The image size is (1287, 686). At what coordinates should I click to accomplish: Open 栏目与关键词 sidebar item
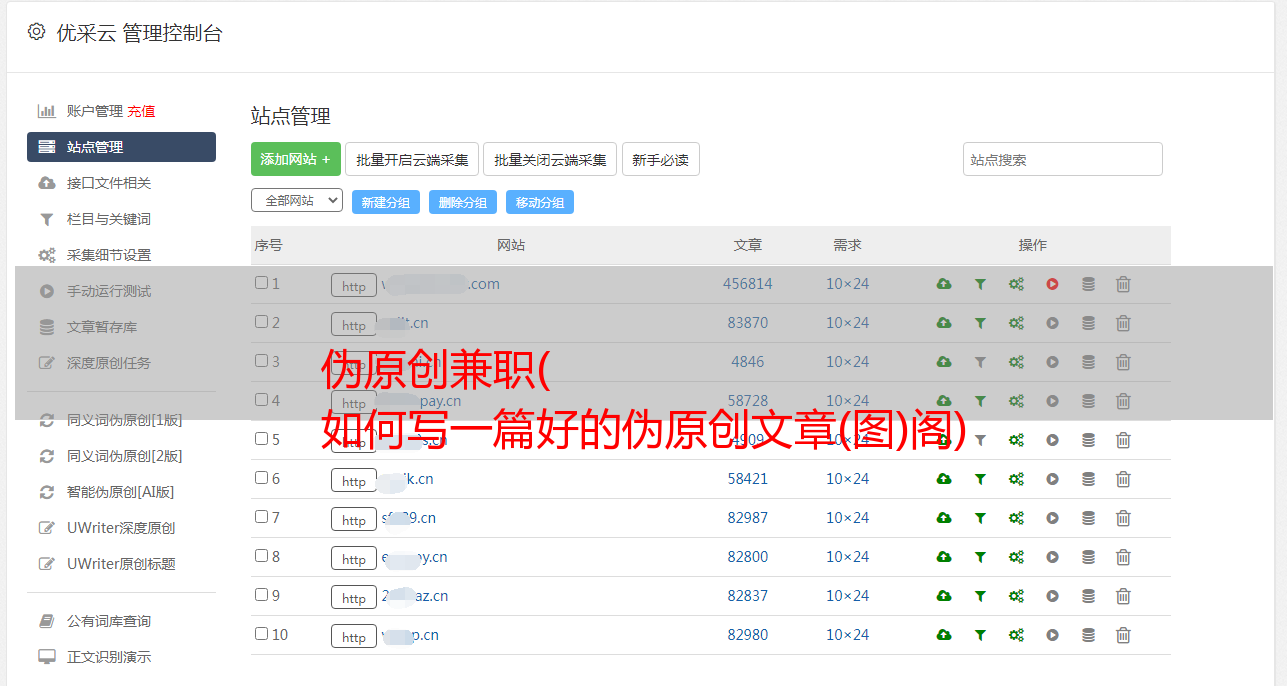coord(109,219)
